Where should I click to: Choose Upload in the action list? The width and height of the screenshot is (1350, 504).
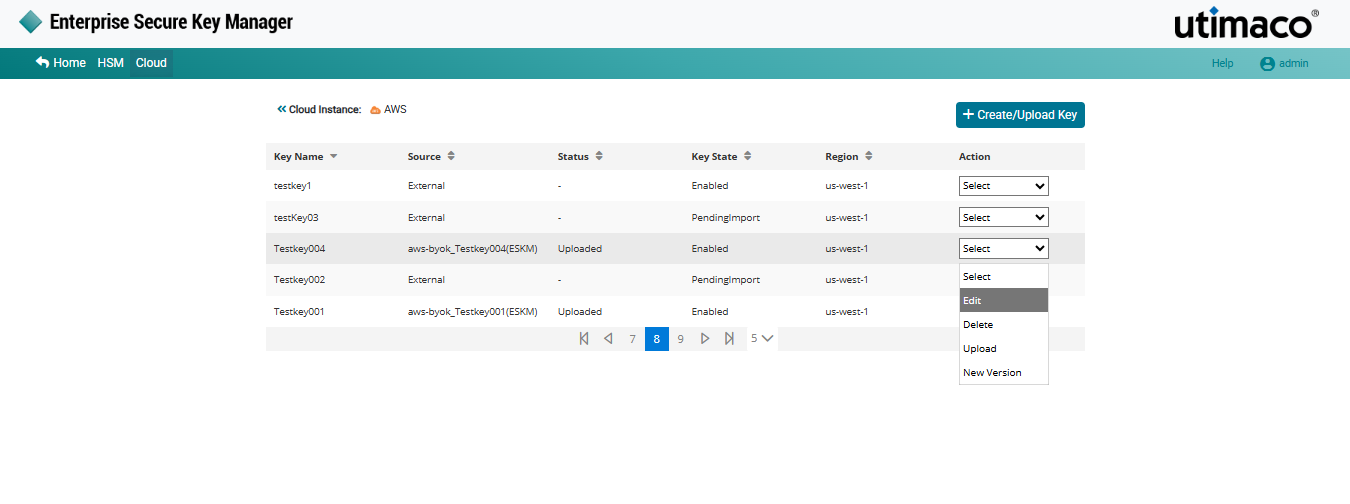(x=1004, y=348)
